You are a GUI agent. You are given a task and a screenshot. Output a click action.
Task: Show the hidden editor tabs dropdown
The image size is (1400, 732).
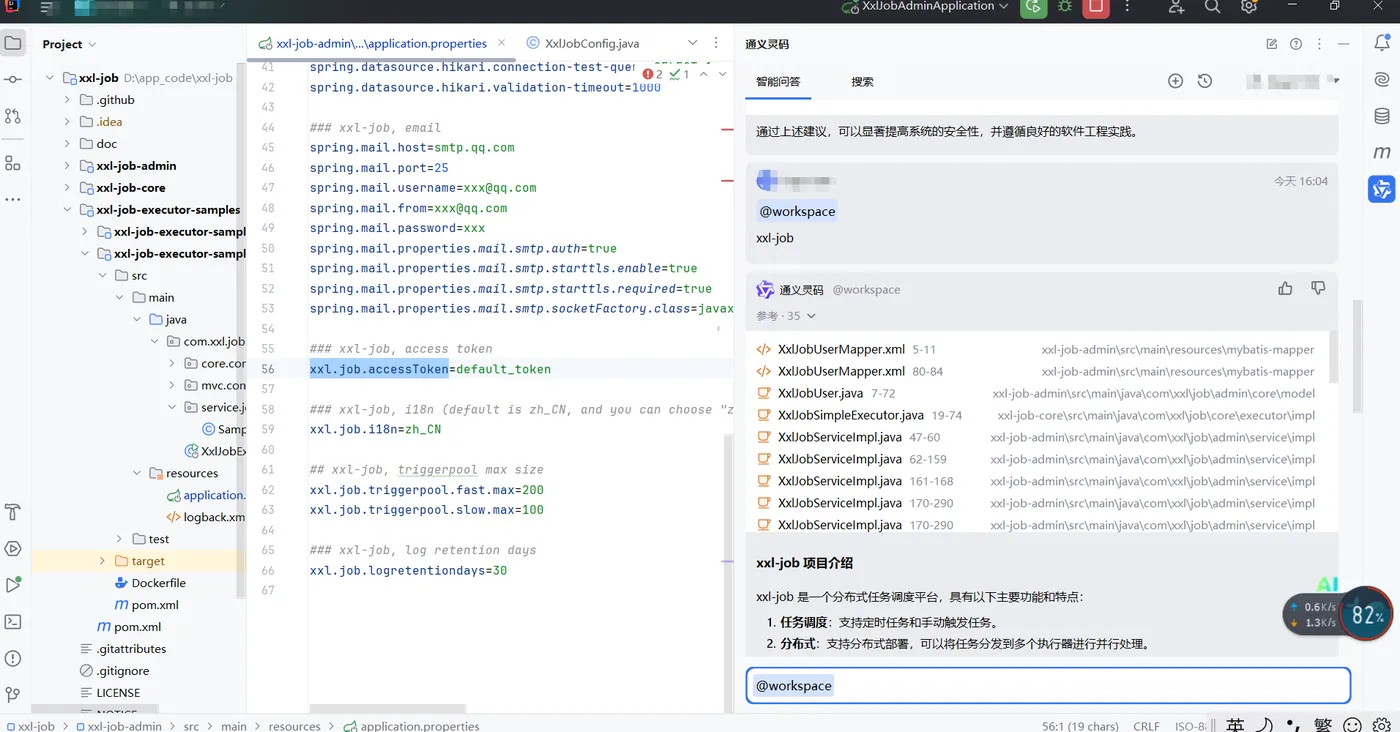(x=692, y=43)
